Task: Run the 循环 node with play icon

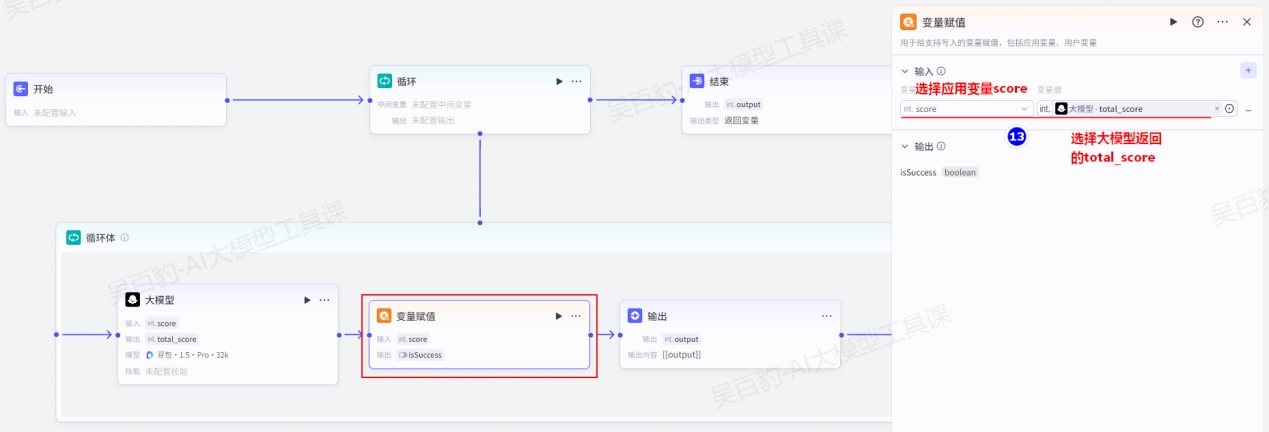Action: point(559,81)
